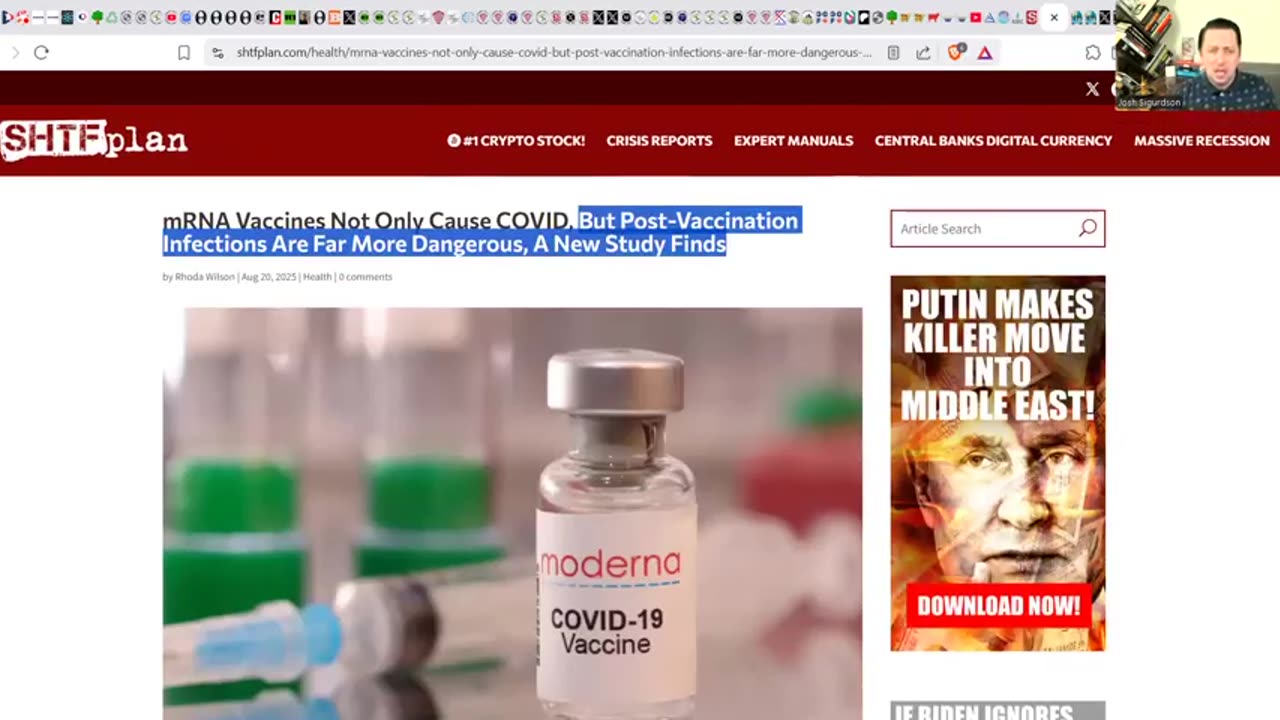Click the date Aug 20, 2025
Viewport: 1280px width, 720px height.
click(269, 277)
